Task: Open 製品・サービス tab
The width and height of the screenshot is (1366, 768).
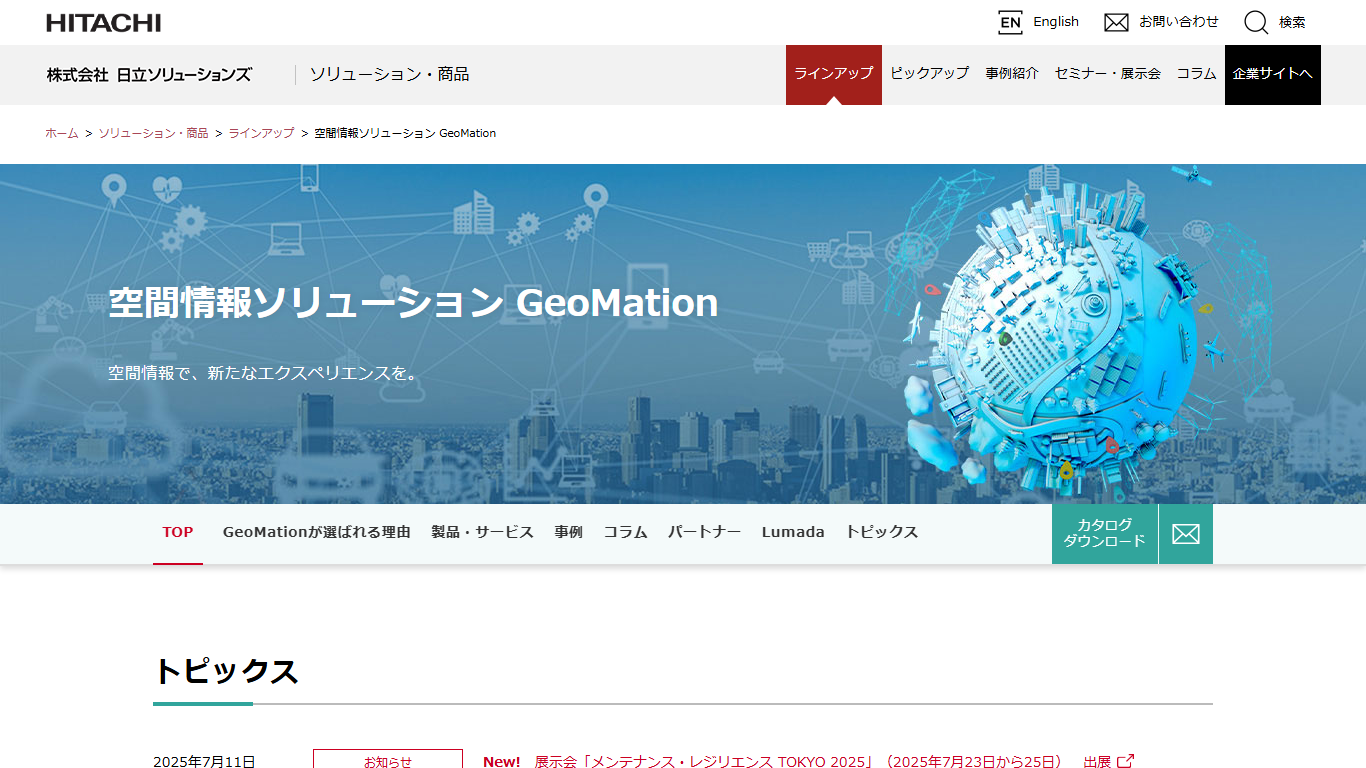Action: pos(482,533)
